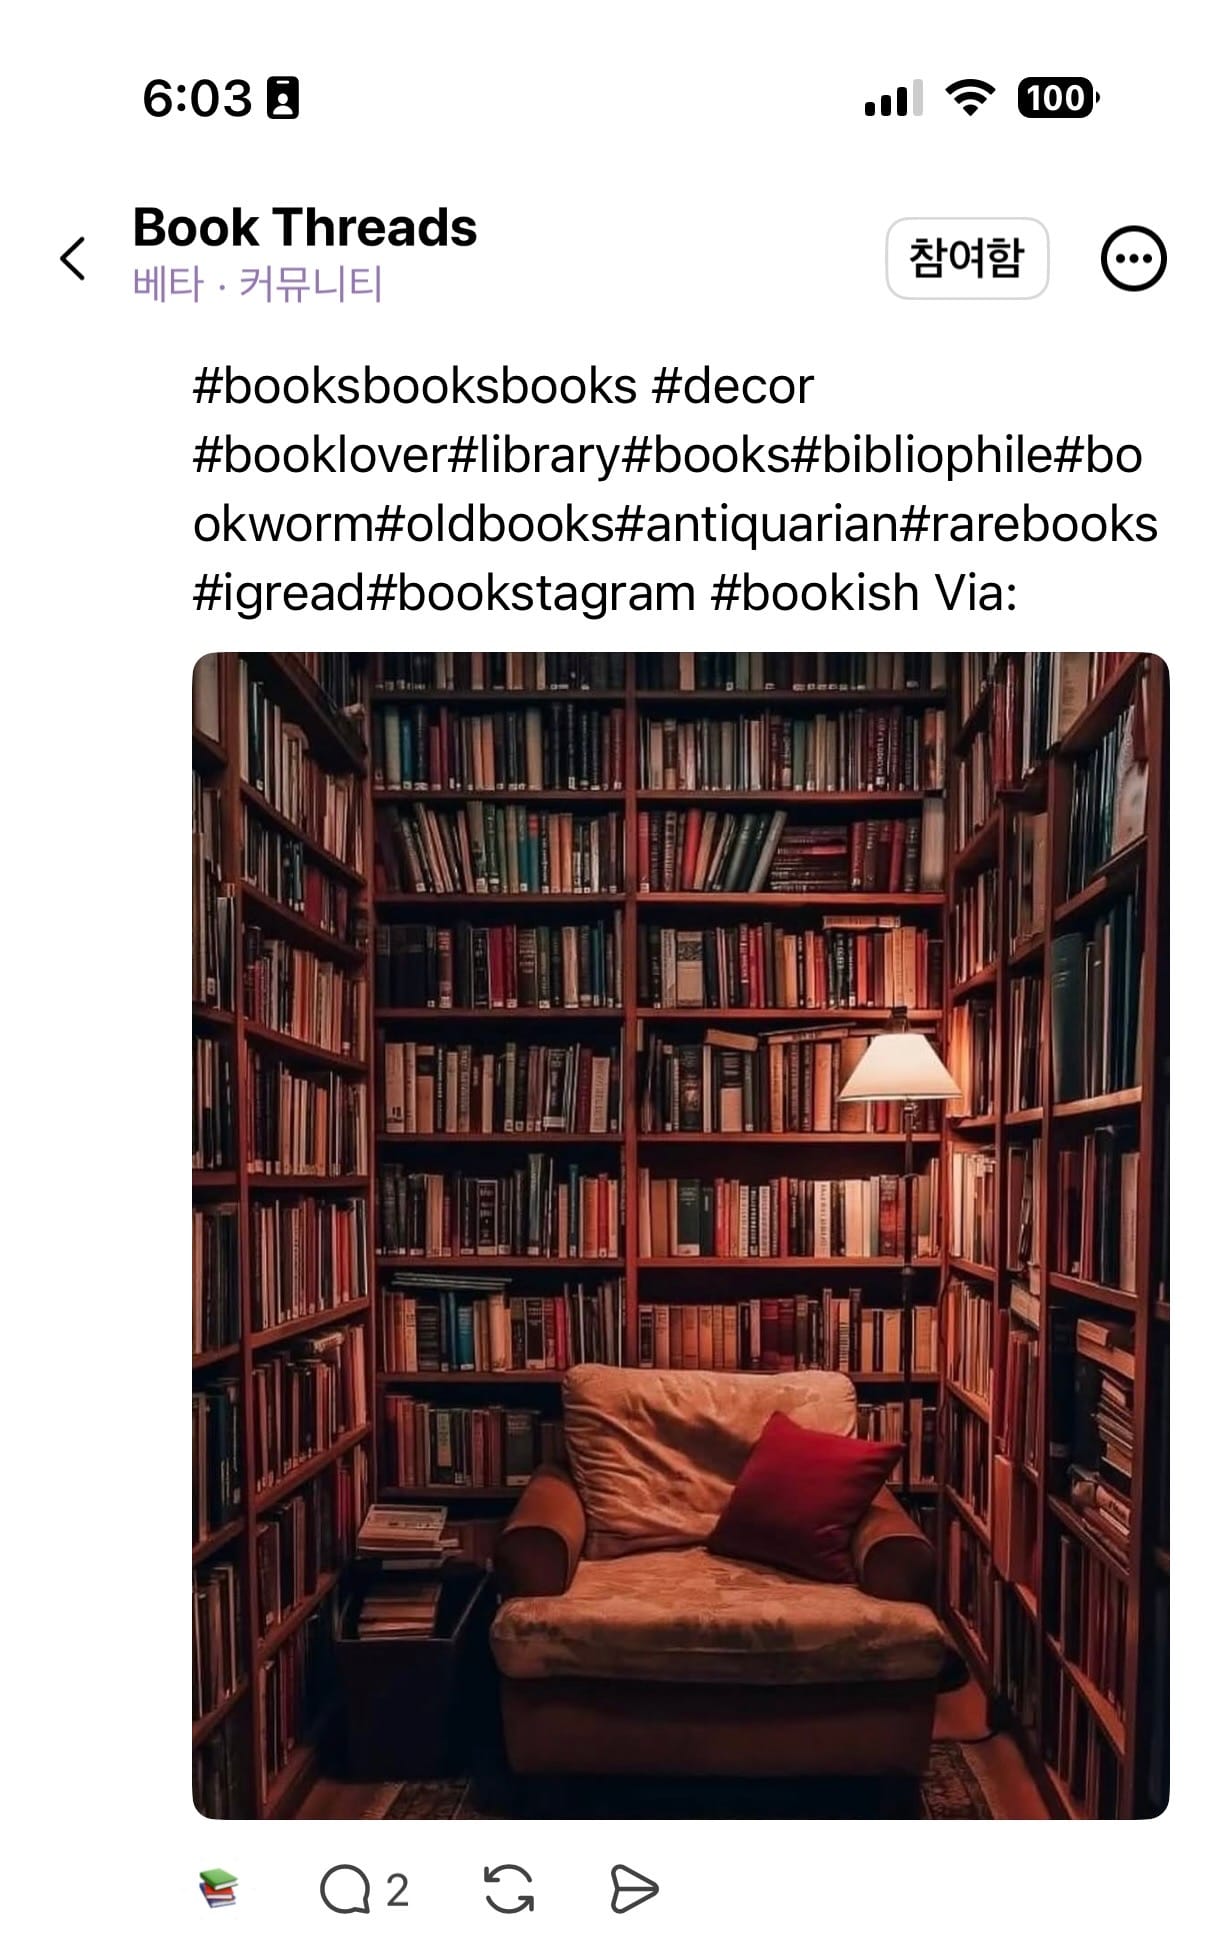View the library reading nook photo

[680, 1235]
